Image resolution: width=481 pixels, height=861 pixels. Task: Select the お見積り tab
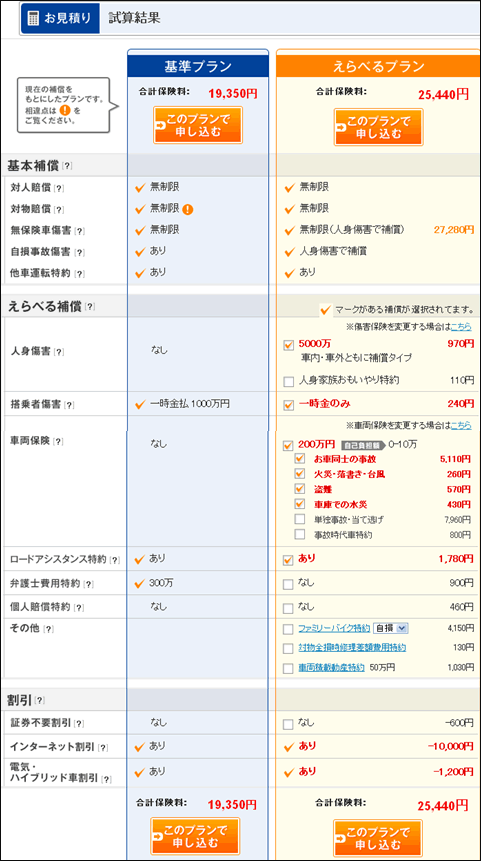(x=60, y=18)
